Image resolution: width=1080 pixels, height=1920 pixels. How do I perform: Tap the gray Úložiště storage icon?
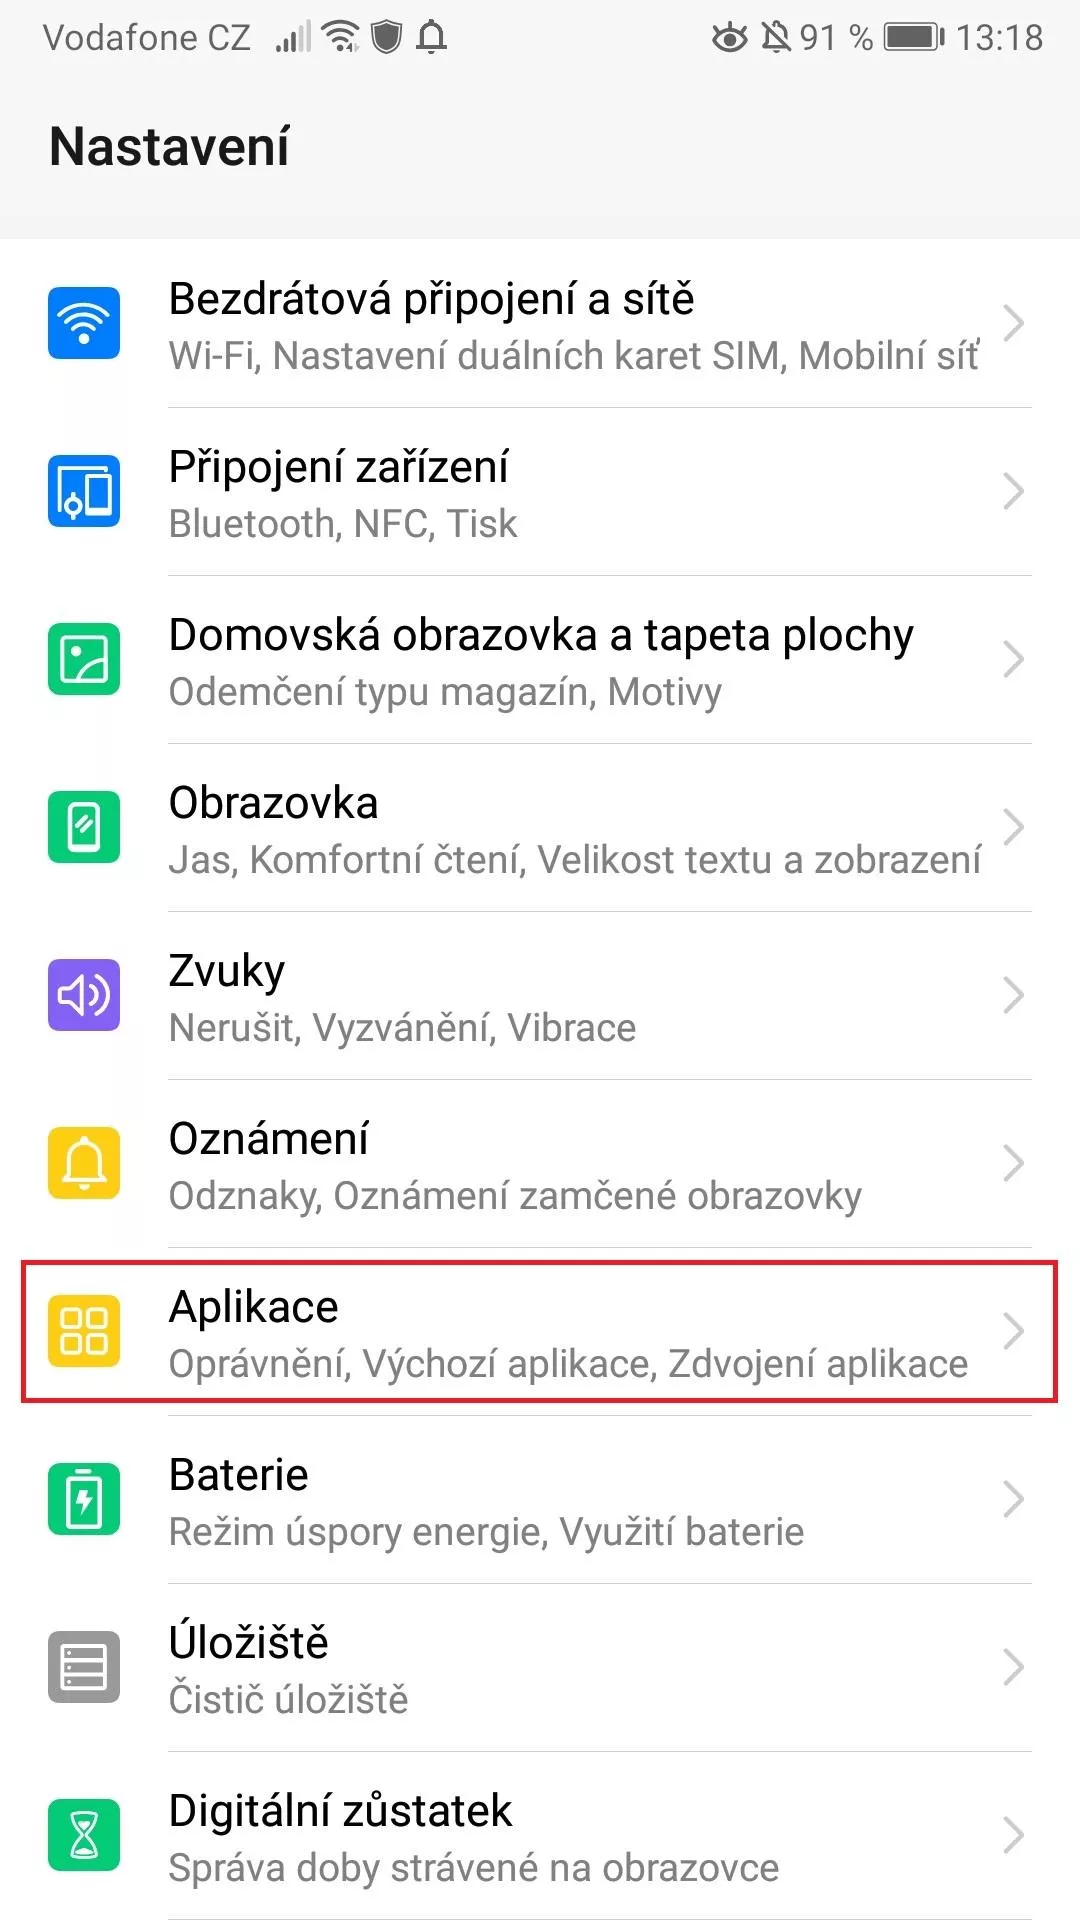click(84, 1667)
